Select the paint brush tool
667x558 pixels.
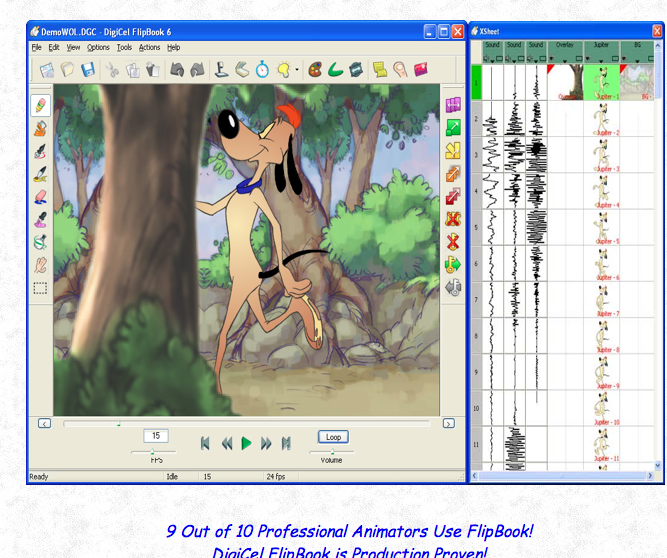coord(40,174)
